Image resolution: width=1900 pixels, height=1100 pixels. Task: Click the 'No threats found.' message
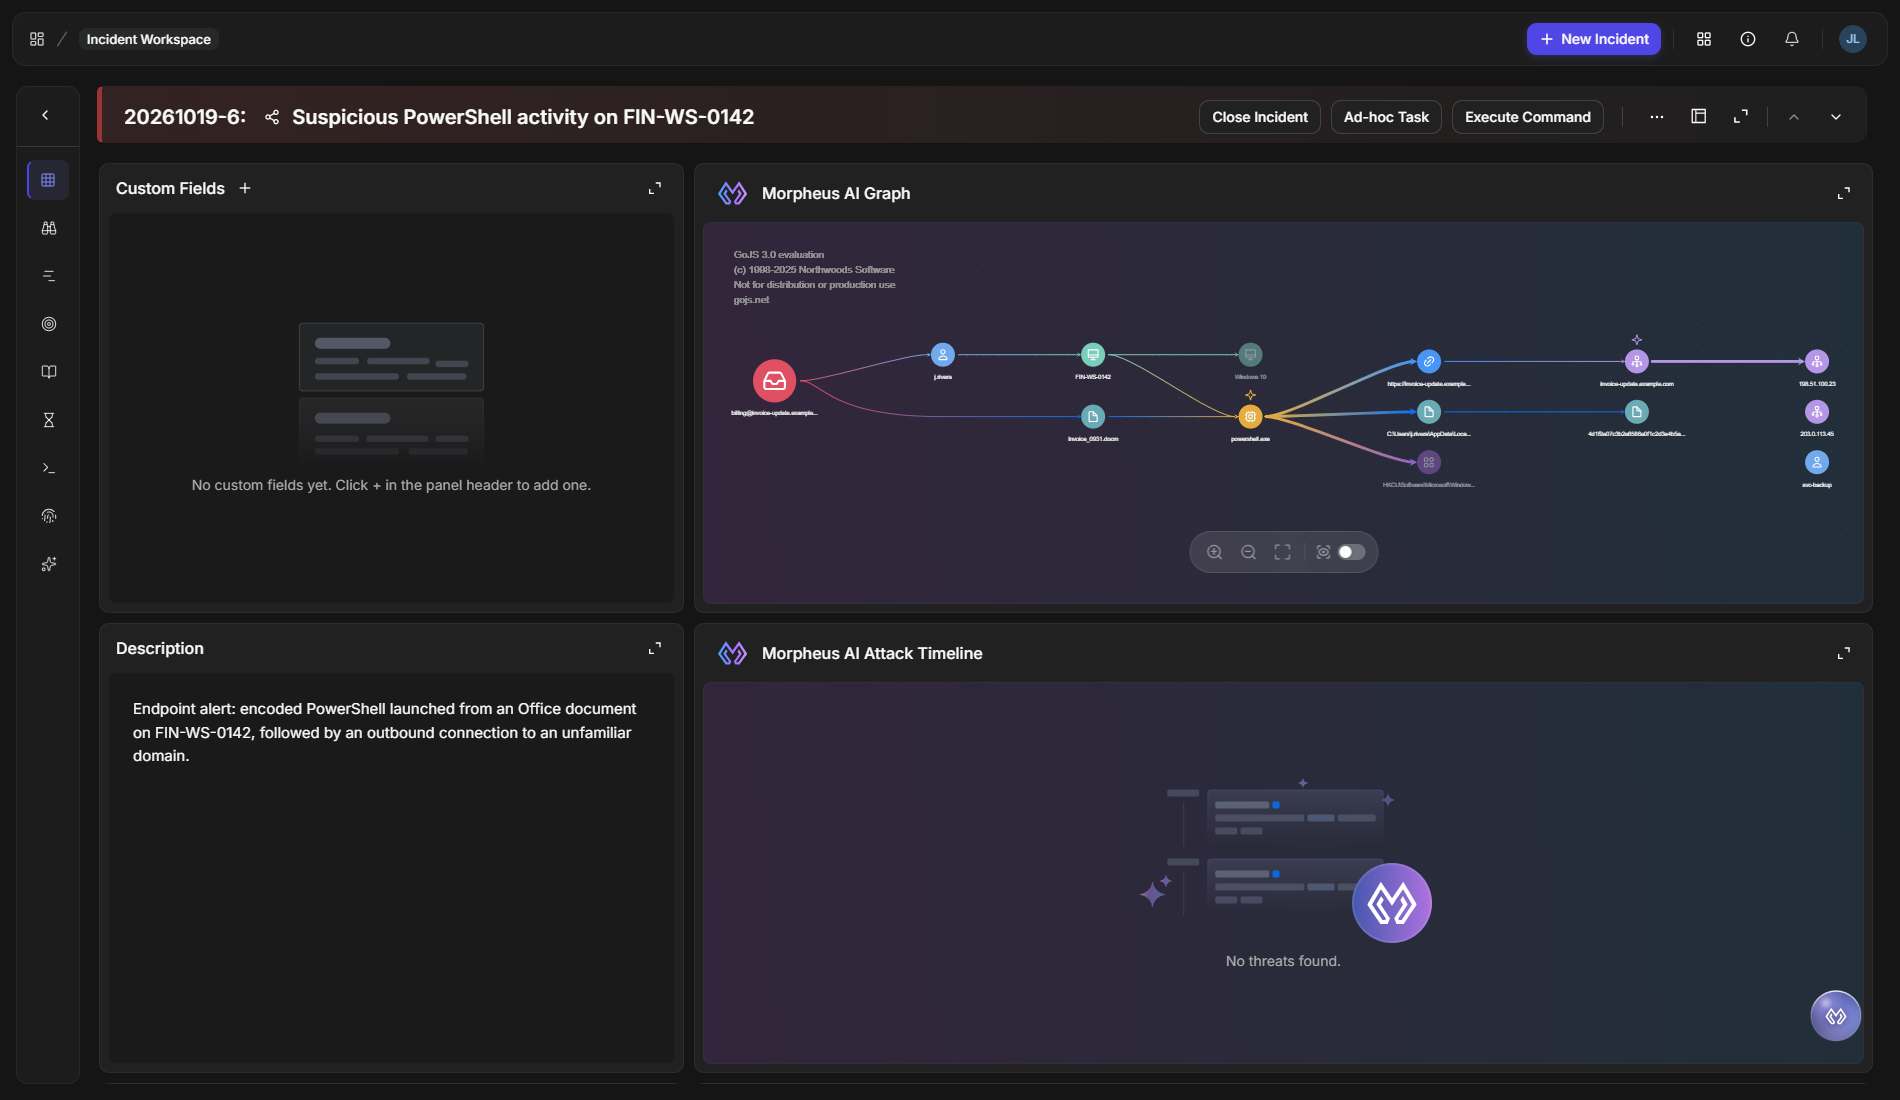[x=1283, y=961]
